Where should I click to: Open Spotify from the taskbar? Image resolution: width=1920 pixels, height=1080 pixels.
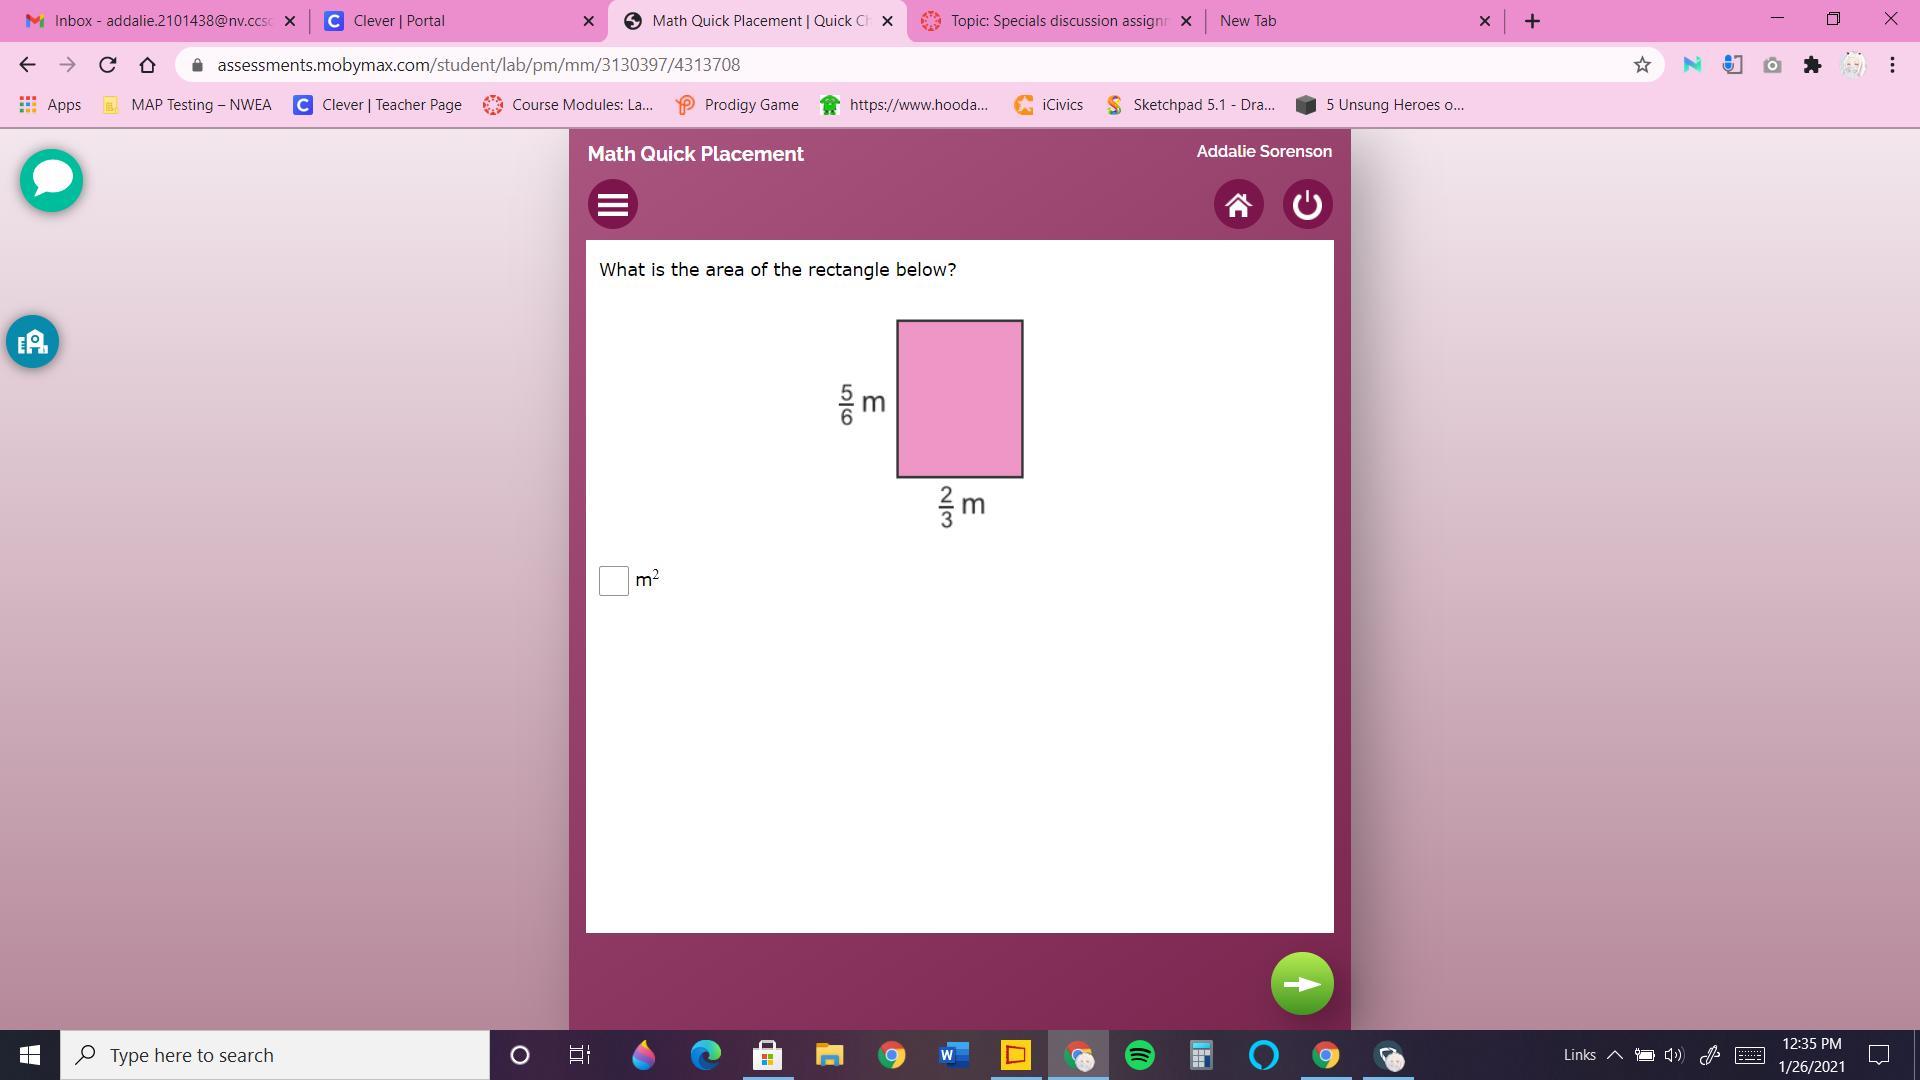point(1140,1055)
